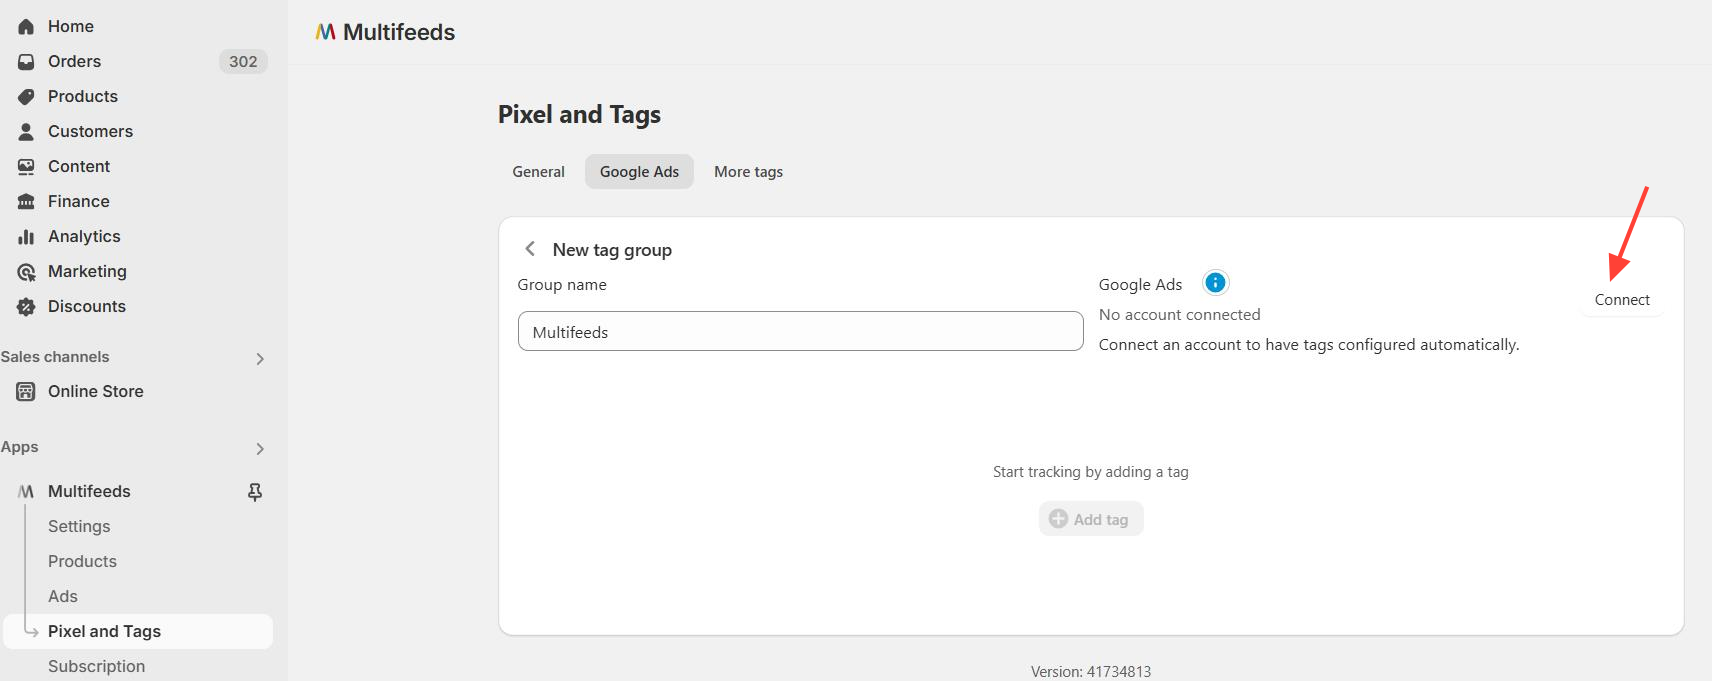This screenshot has width=1712, height=681.
Task: Click the Connect button
Action: point(1622,300)
